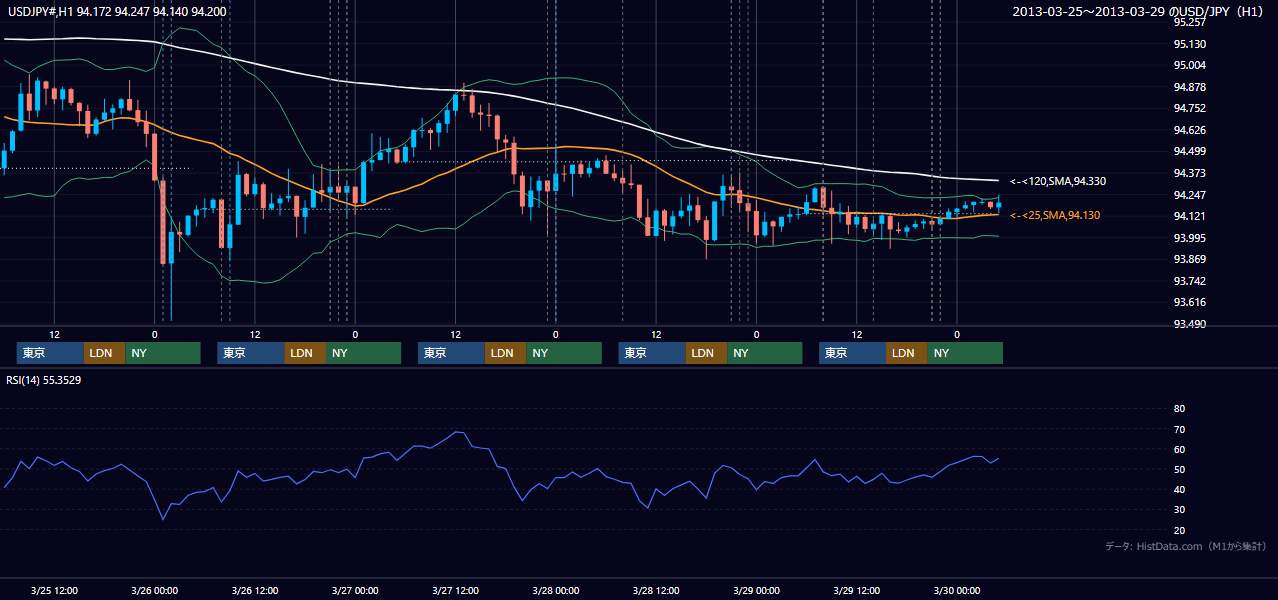Click the 3/27 00:00 date label

(x=355, y=590)
